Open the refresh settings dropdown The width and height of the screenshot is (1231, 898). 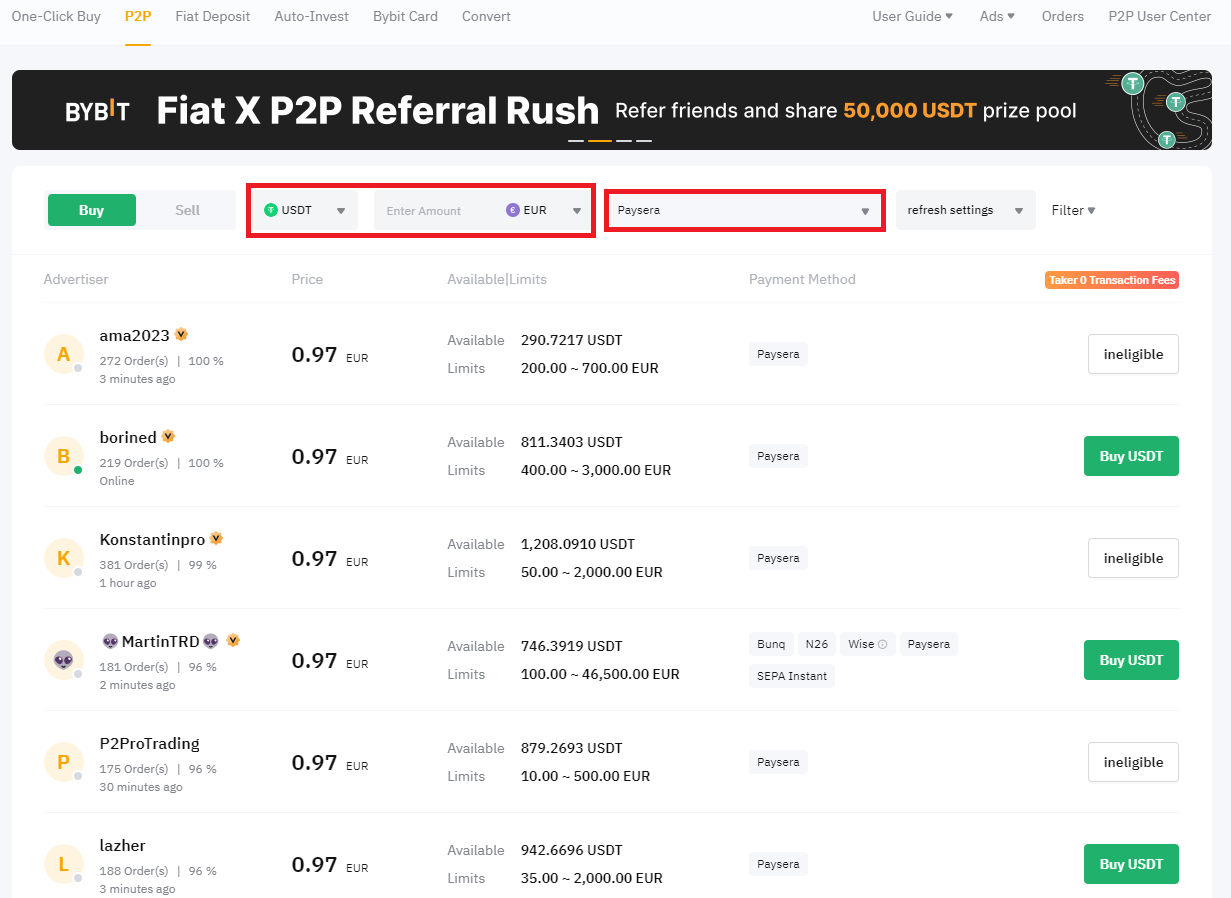pyautogui.click(x=966, y=210)
